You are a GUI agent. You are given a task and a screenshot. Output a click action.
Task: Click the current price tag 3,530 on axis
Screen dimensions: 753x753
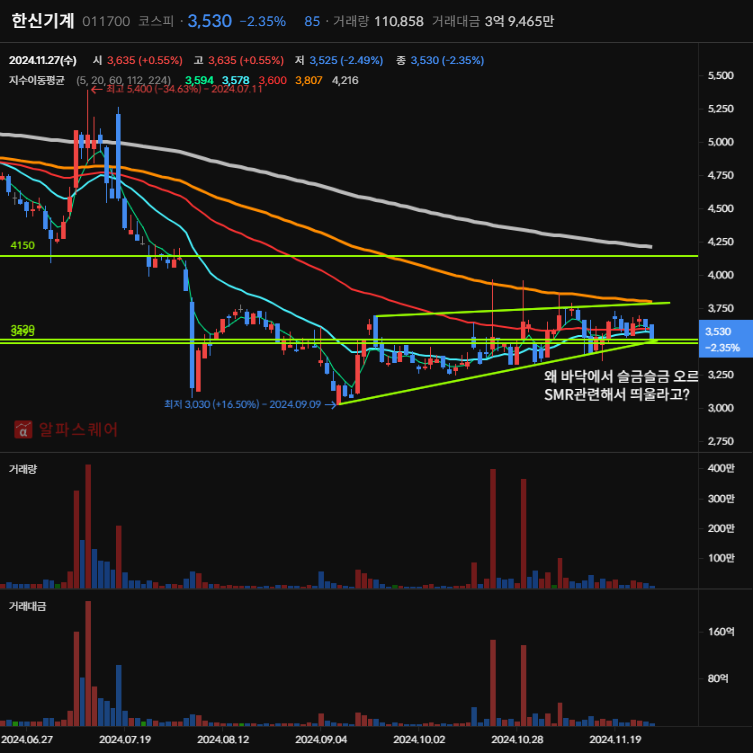coord(719,332)
